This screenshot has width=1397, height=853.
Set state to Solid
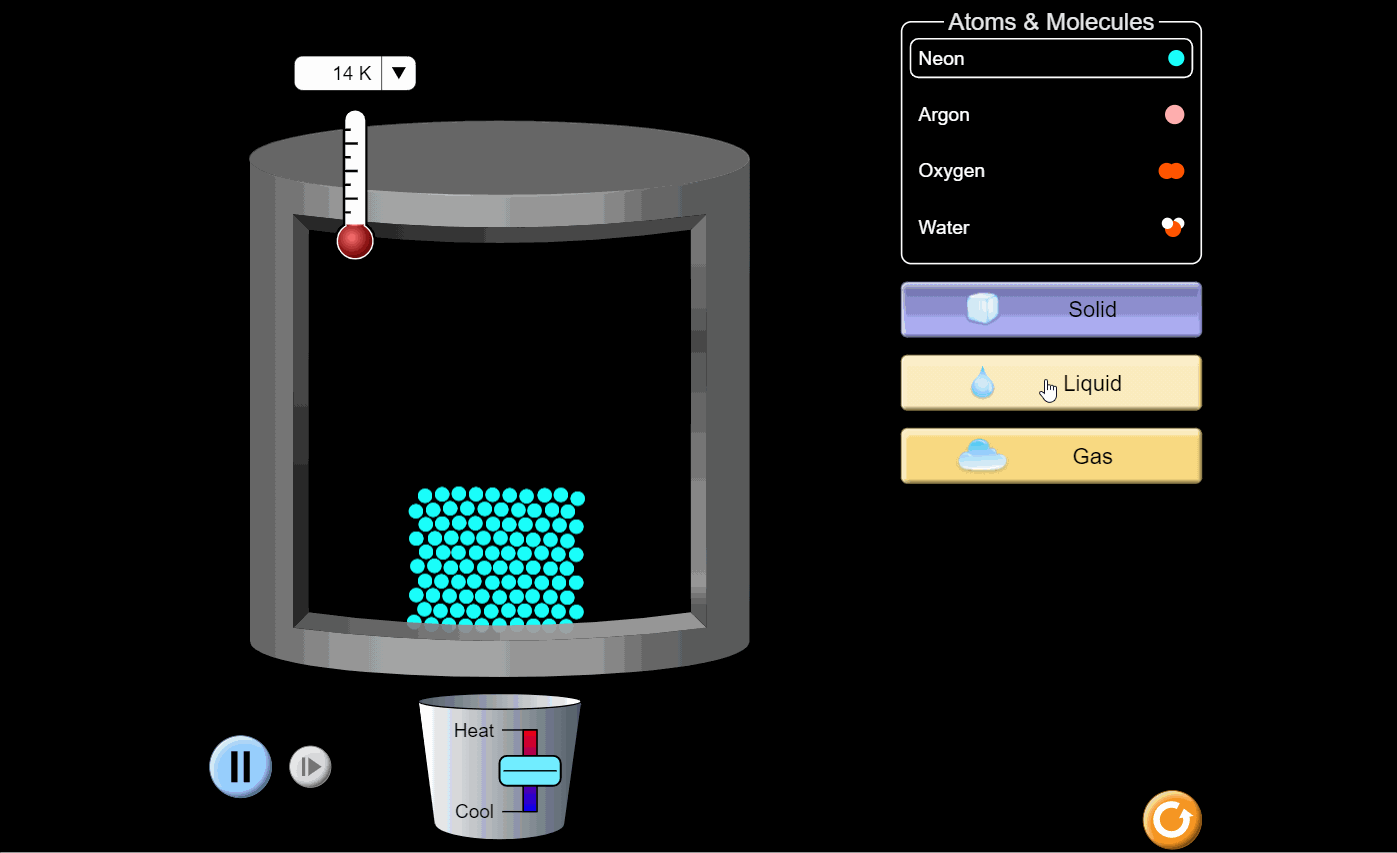pos(1051,310)
